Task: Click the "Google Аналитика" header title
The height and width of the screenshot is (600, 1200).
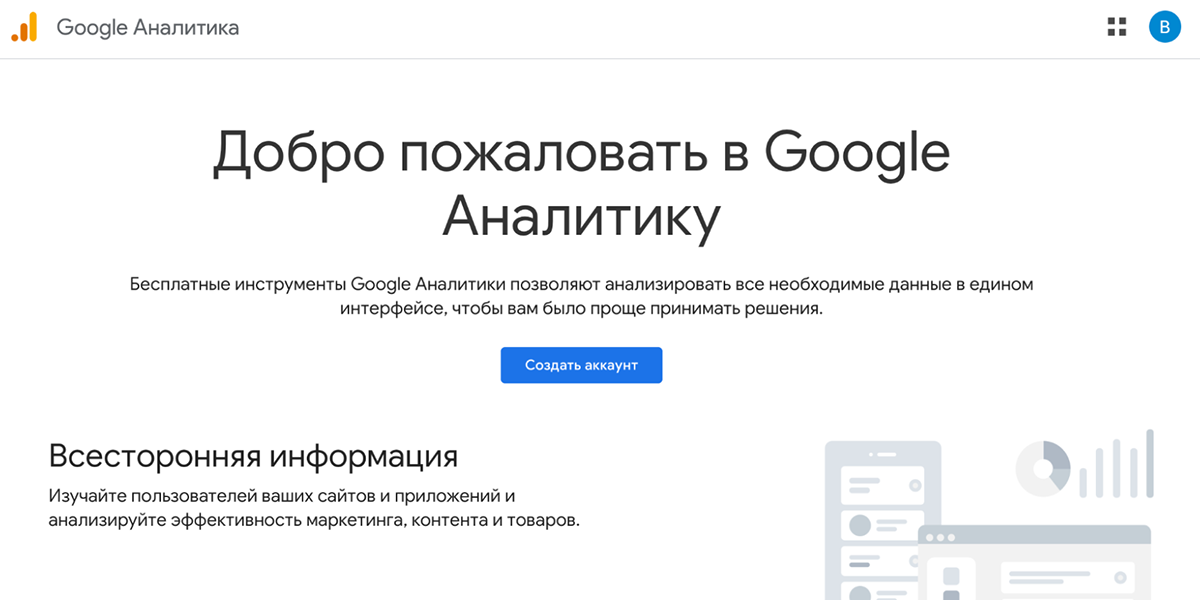Action: click(x=147, y=27)
